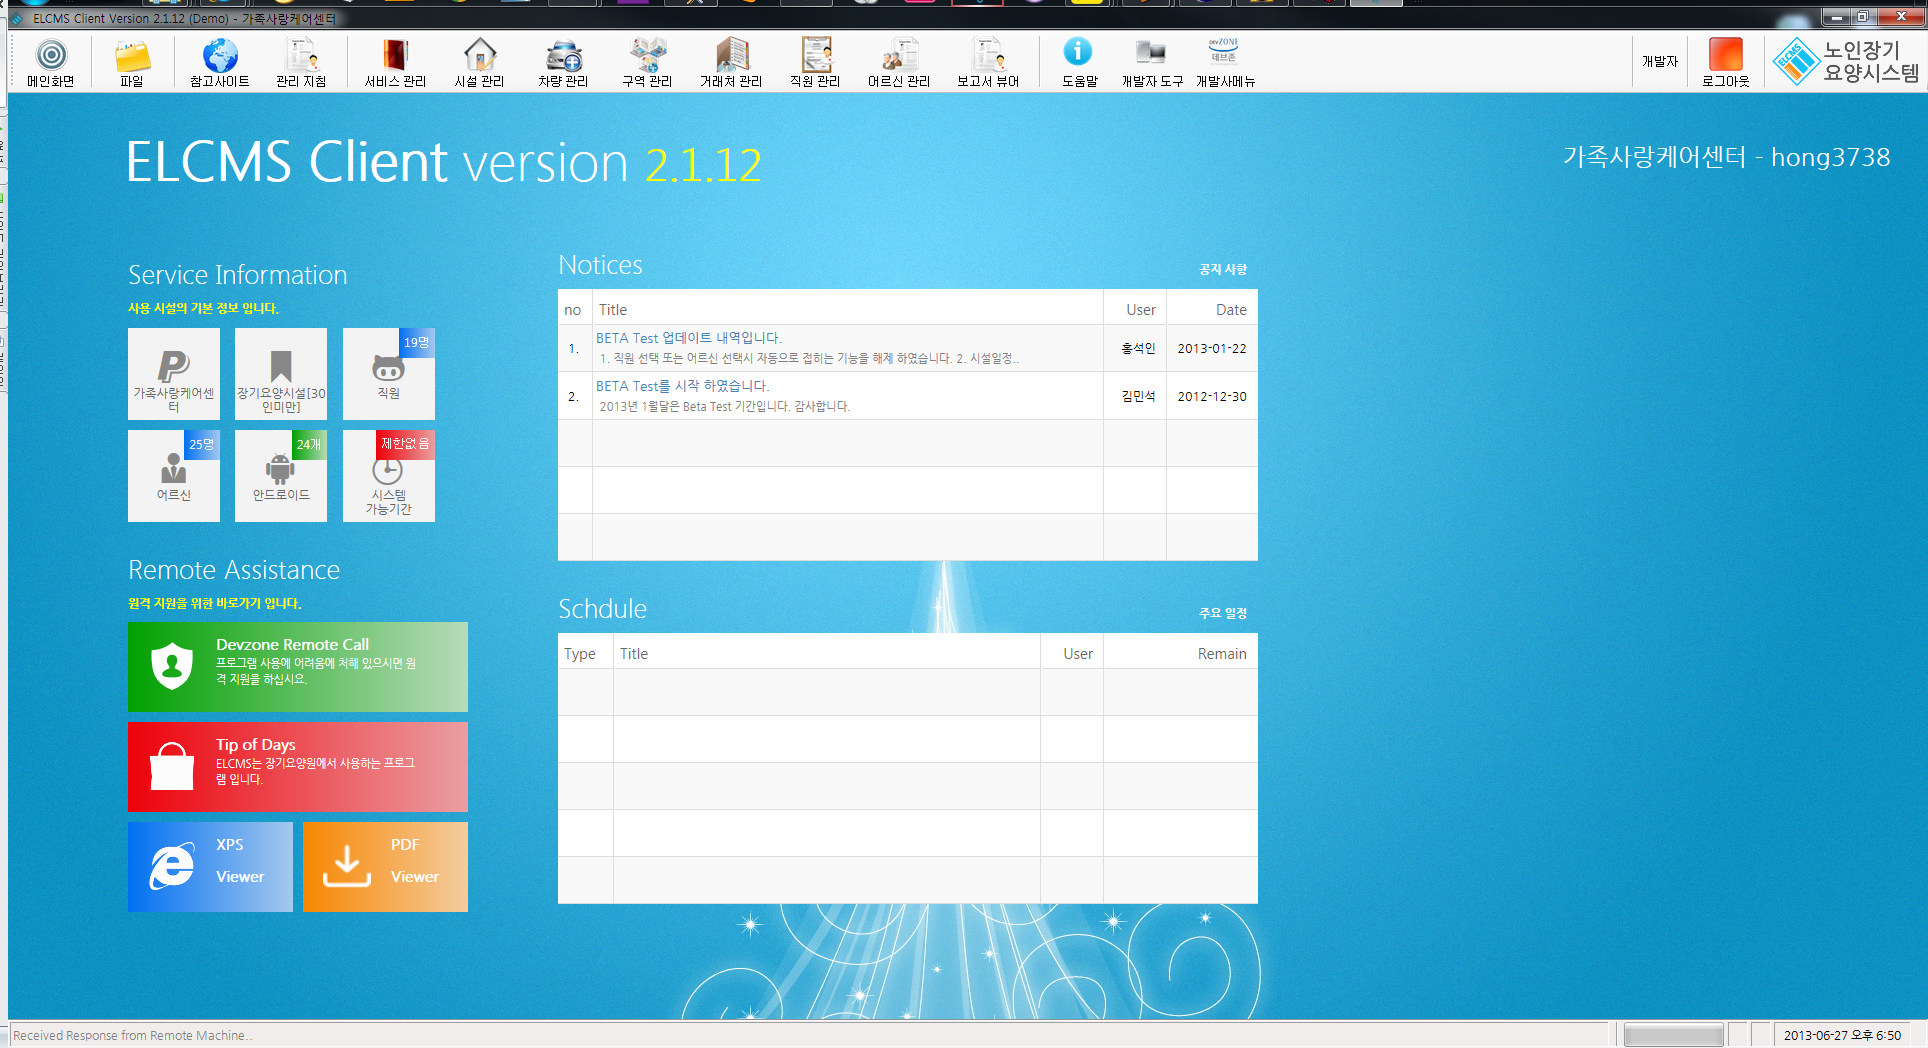Open 어르신 관리 toolbar icon
The width and height of the screenshot is (1928, 1048).
click(899, 62)
